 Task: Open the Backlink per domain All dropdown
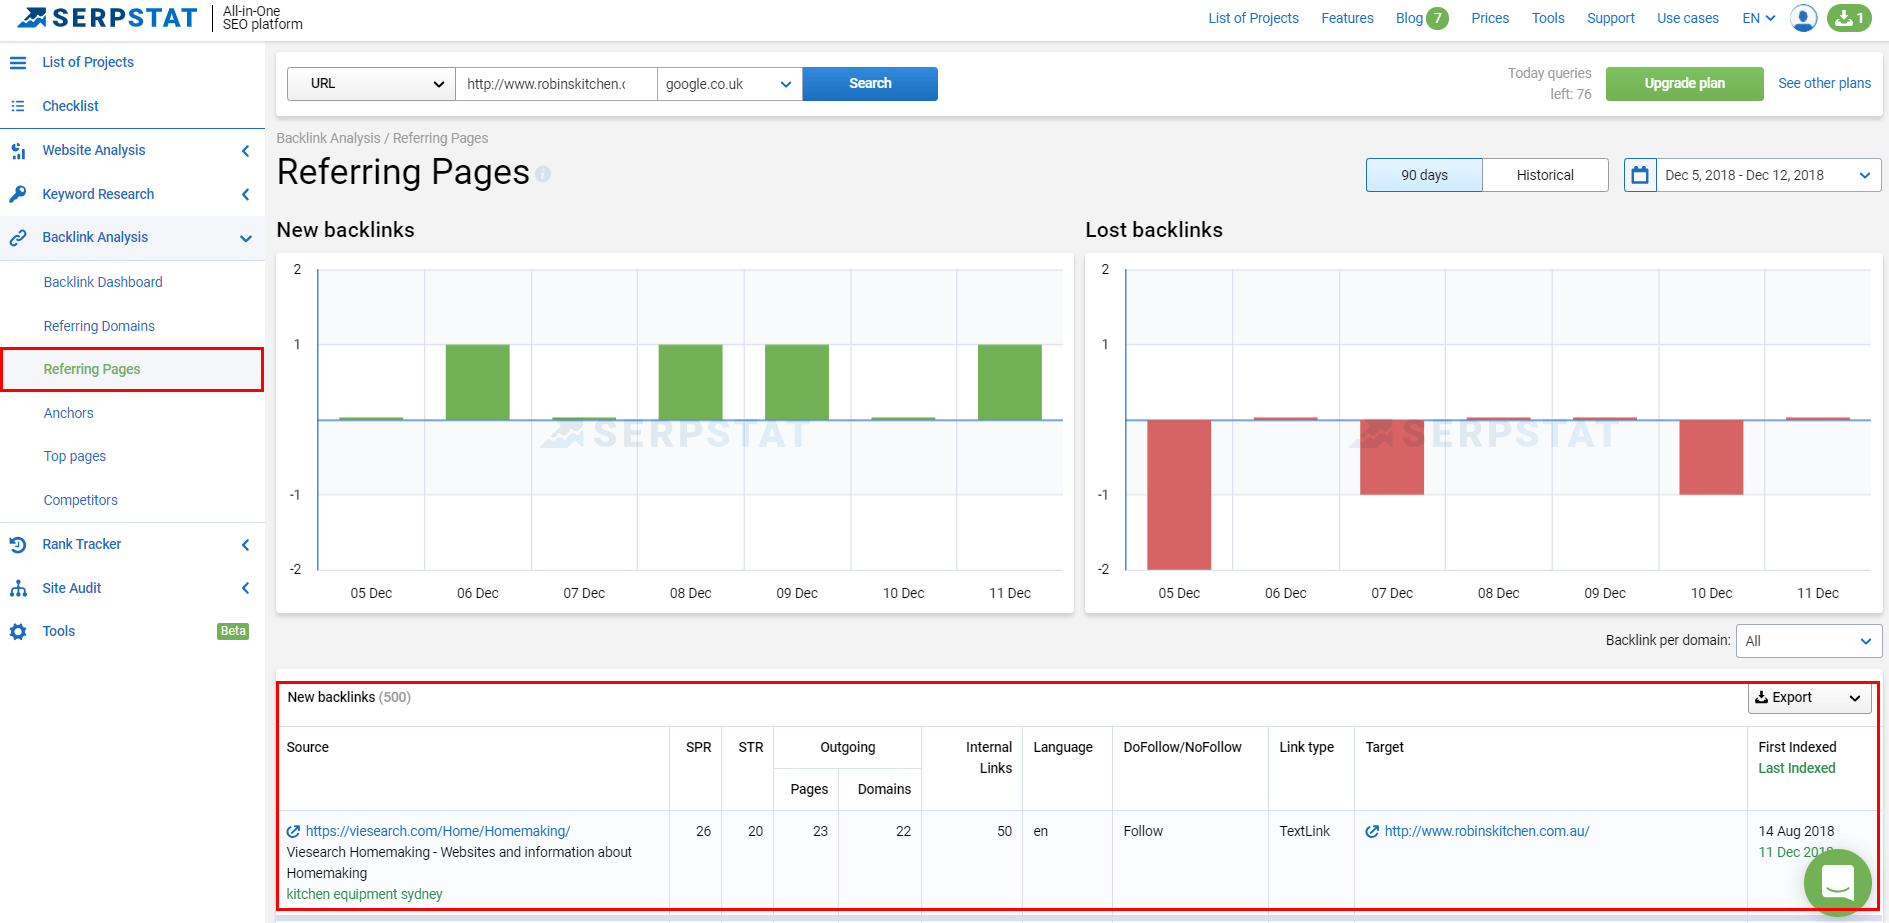coord(1808,641)
